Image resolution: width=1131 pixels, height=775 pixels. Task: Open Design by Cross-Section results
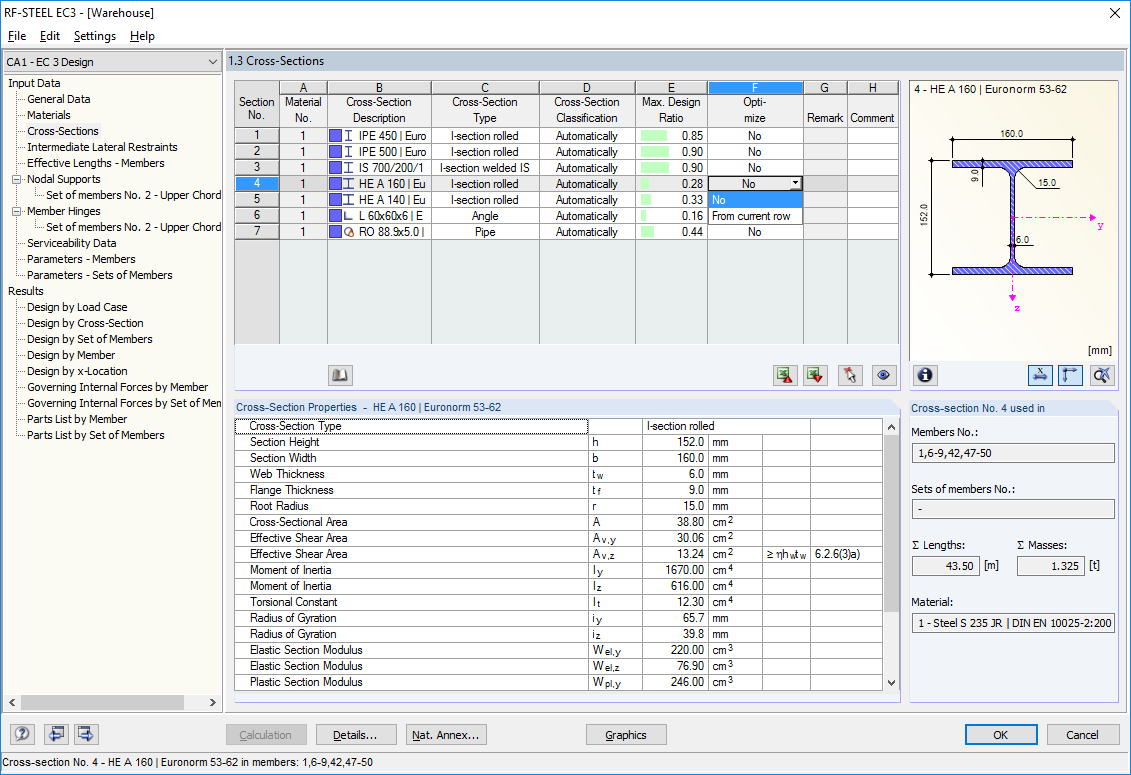[85, 323]
